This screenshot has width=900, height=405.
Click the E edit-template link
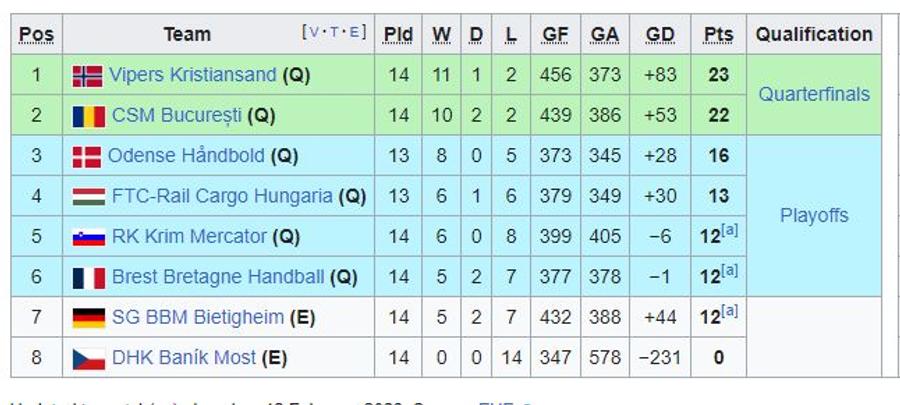(354, 32)
